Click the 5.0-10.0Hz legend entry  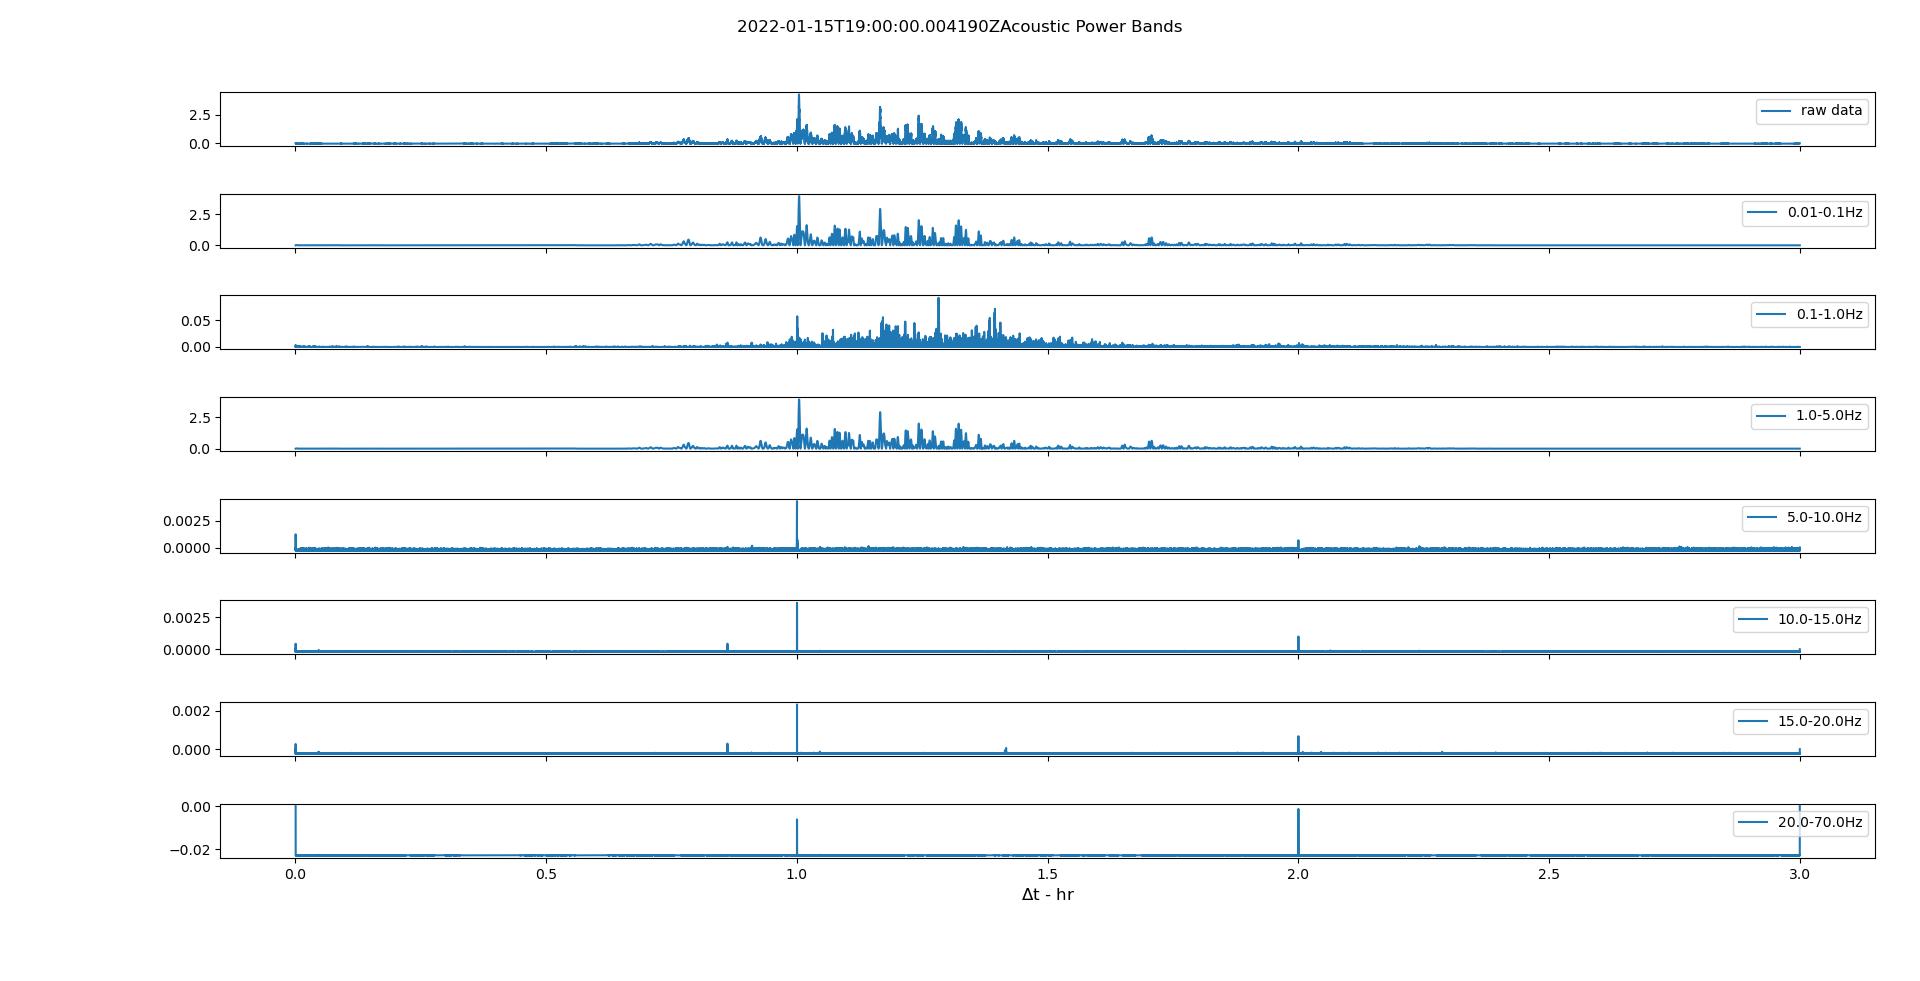pos(1823,518)
